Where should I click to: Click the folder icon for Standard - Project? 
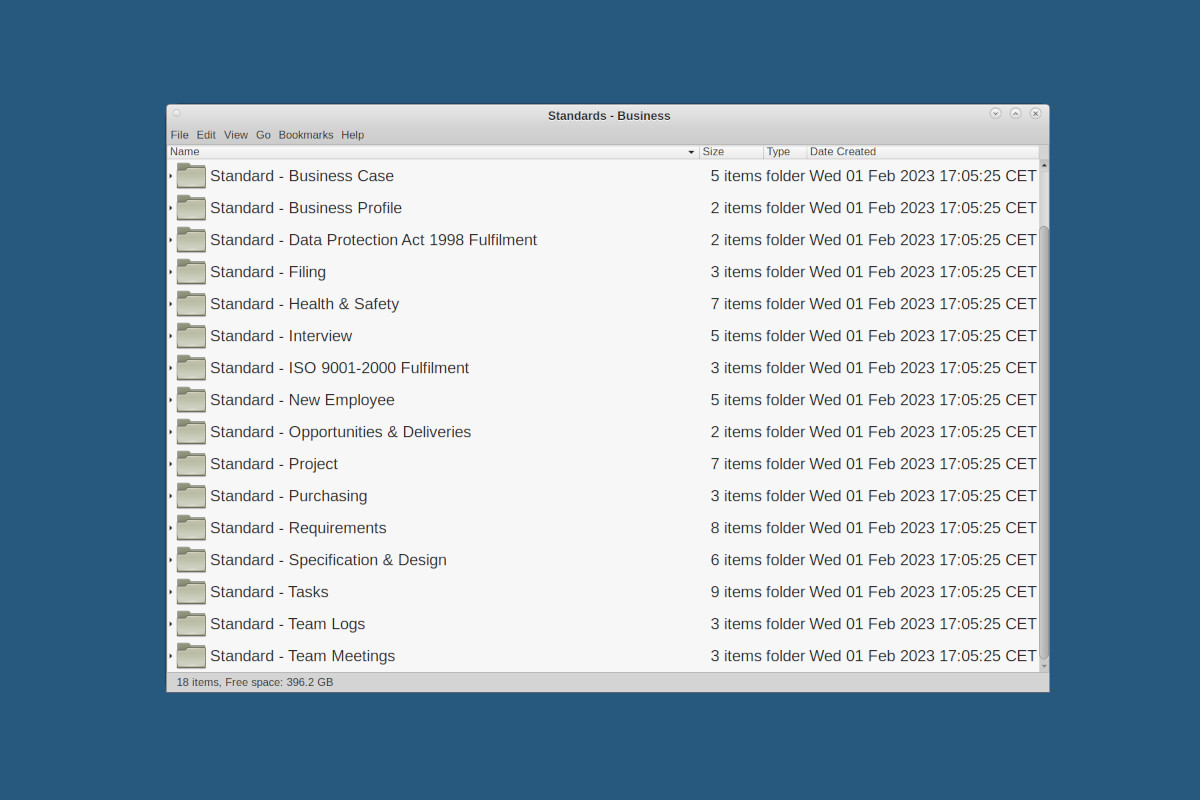[x=191, y=464]
